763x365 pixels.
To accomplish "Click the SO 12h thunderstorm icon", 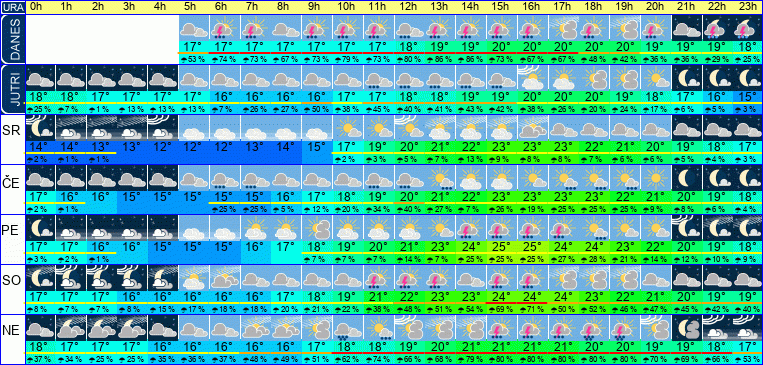I will (x=409, y=277).
